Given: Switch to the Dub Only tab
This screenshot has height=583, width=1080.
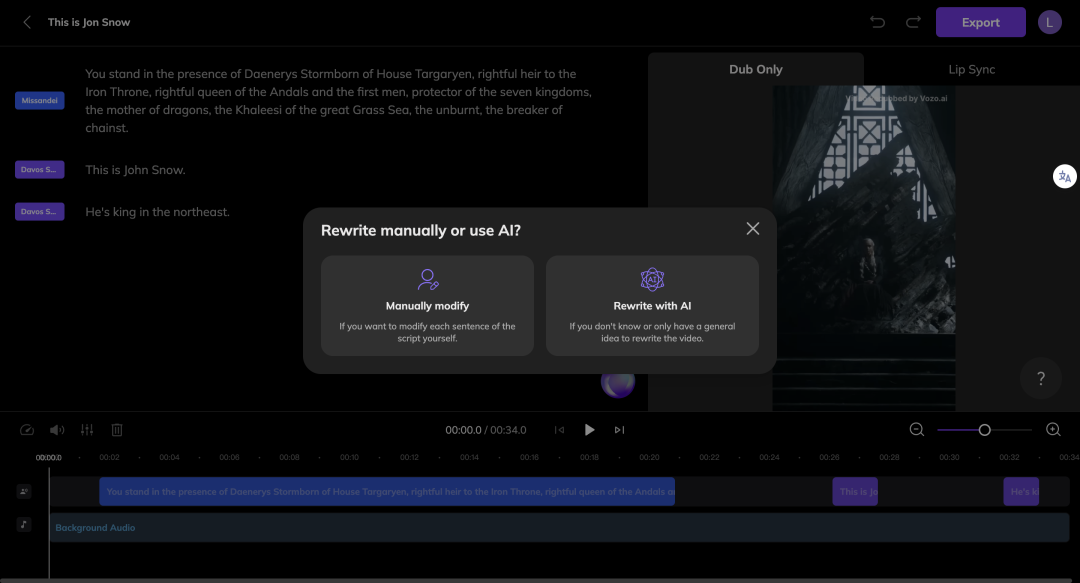Looking at the screenshot, I should [x=756, y=69].
